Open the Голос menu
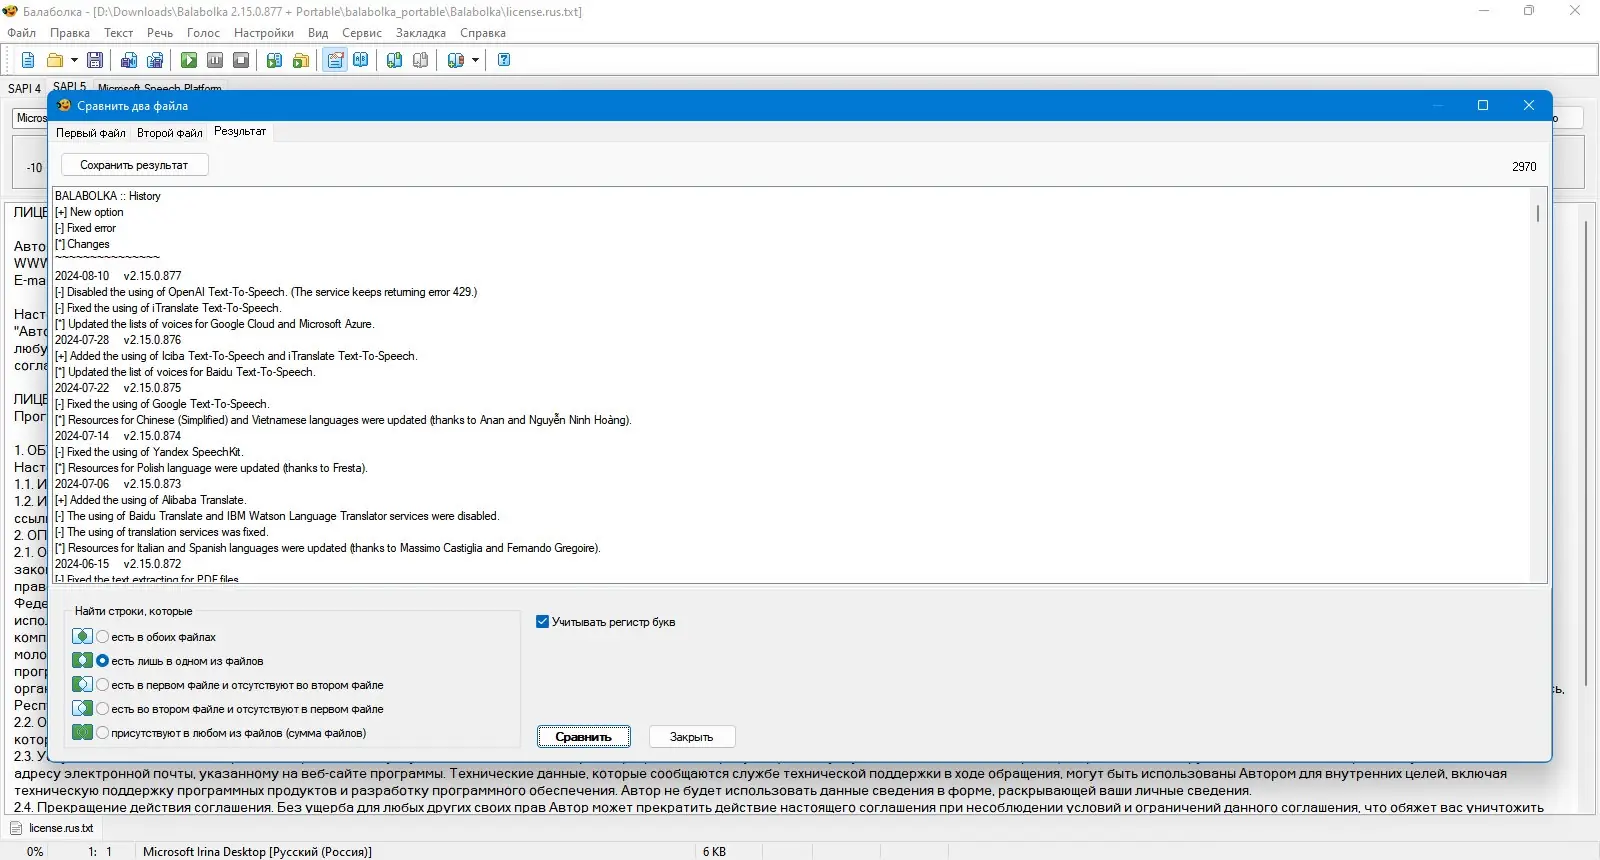Viewport: 1600px width, 860px height. pos(203,33)
